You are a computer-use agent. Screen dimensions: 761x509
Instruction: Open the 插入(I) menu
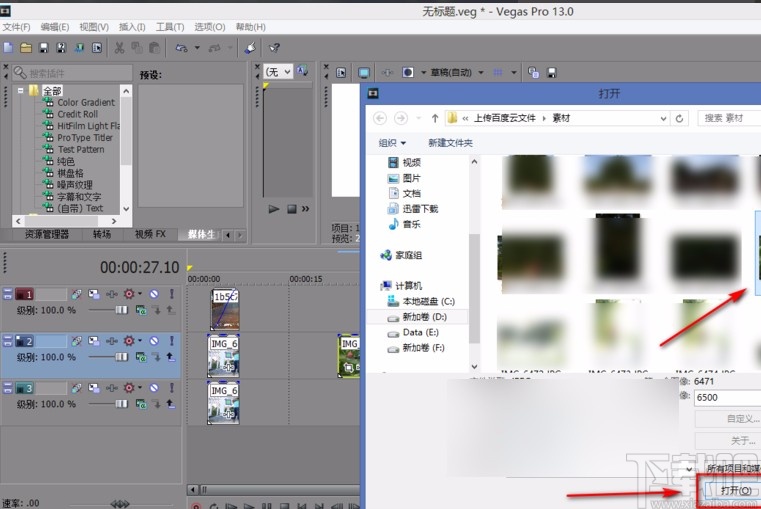(x=130, y=27)
